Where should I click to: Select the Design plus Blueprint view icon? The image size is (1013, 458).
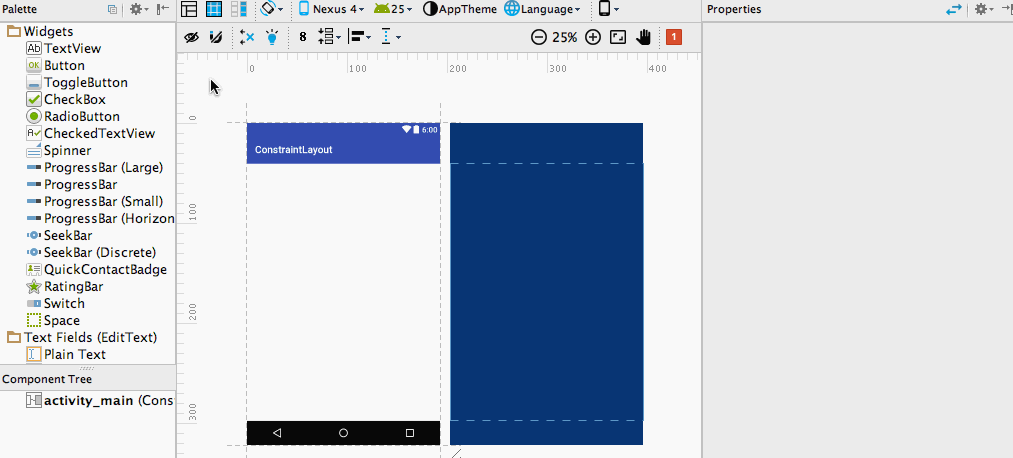pyautogui.click(x=239, y=9)
